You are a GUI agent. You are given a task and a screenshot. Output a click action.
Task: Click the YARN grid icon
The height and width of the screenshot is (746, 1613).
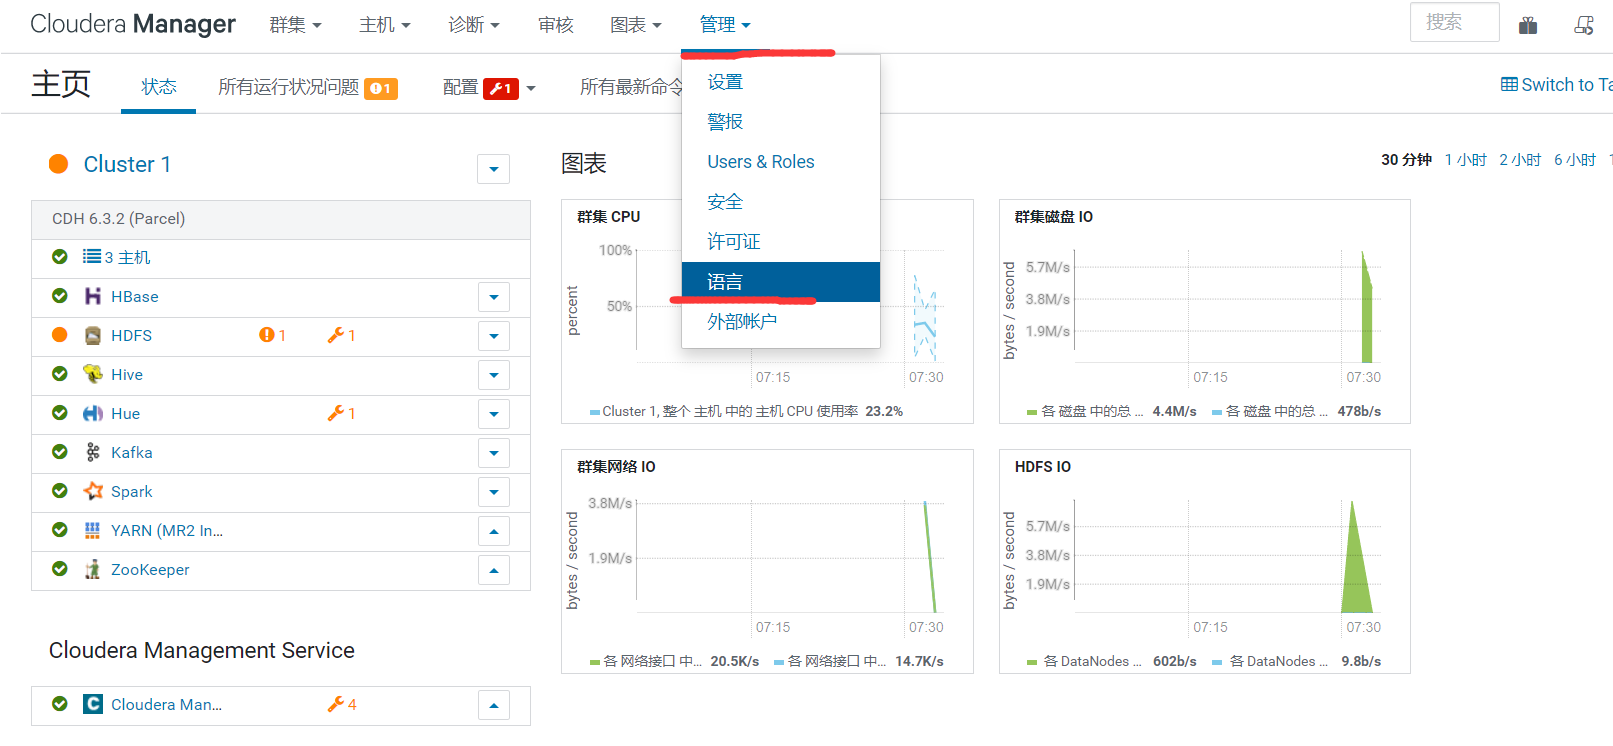[x=93, y=530]
